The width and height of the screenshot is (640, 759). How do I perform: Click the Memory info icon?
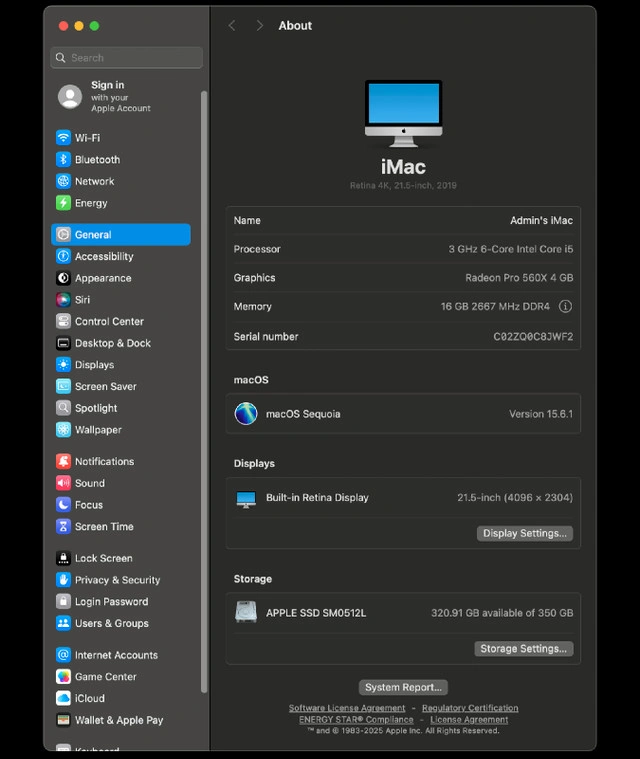click(x=565, y=307)
